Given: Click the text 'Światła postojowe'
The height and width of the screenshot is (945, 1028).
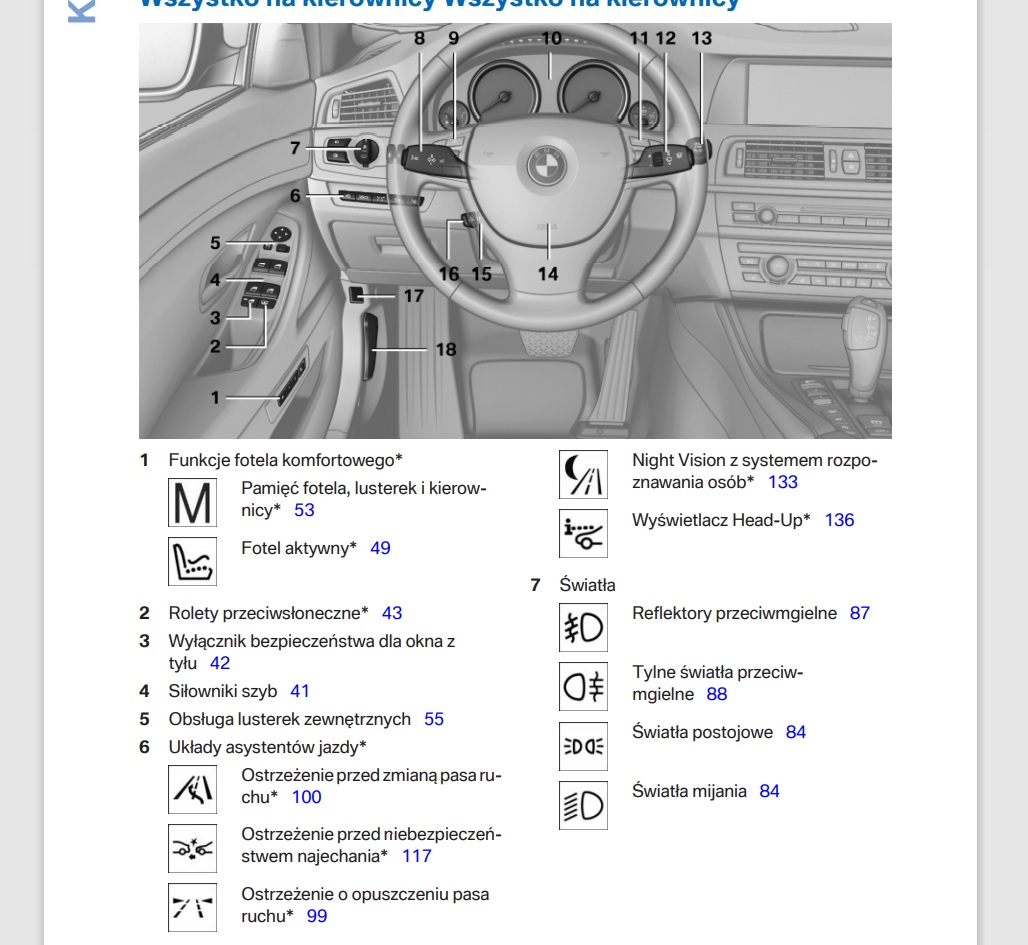Looking at the screenshot, I should point(702,733).
